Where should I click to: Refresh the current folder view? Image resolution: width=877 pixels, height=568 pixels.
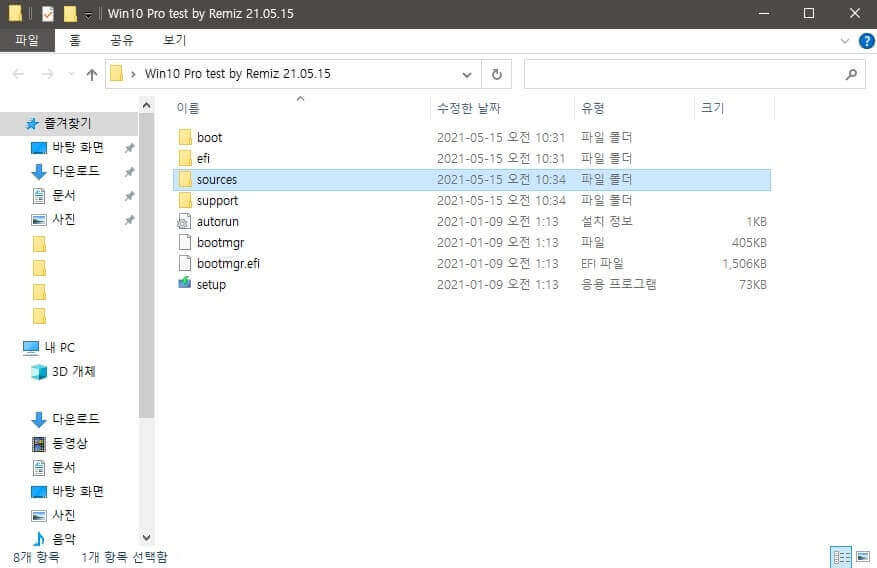point(496,74)
